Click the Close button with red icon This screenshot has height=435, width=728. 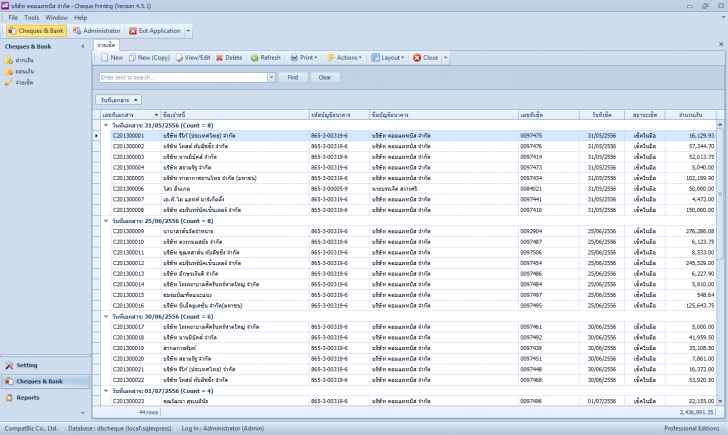click(426, 58)
